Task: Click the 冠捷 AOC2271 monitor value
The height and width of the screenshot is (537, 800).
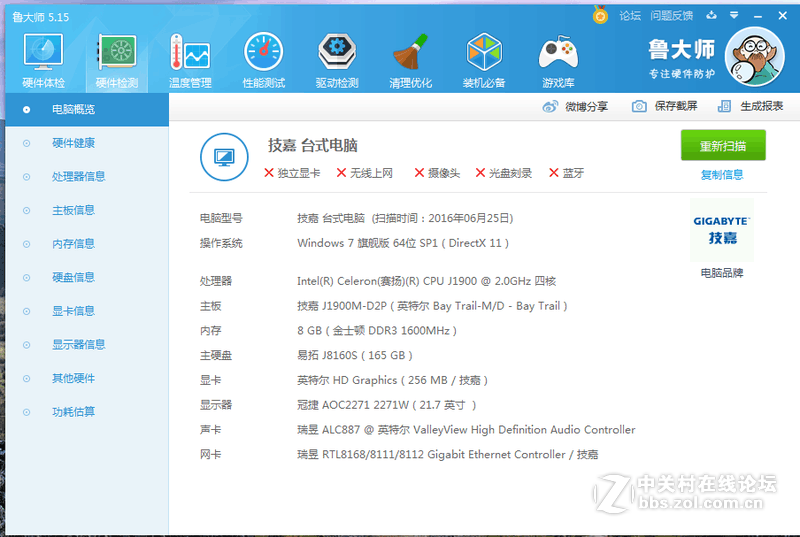Action: (387, 405)
